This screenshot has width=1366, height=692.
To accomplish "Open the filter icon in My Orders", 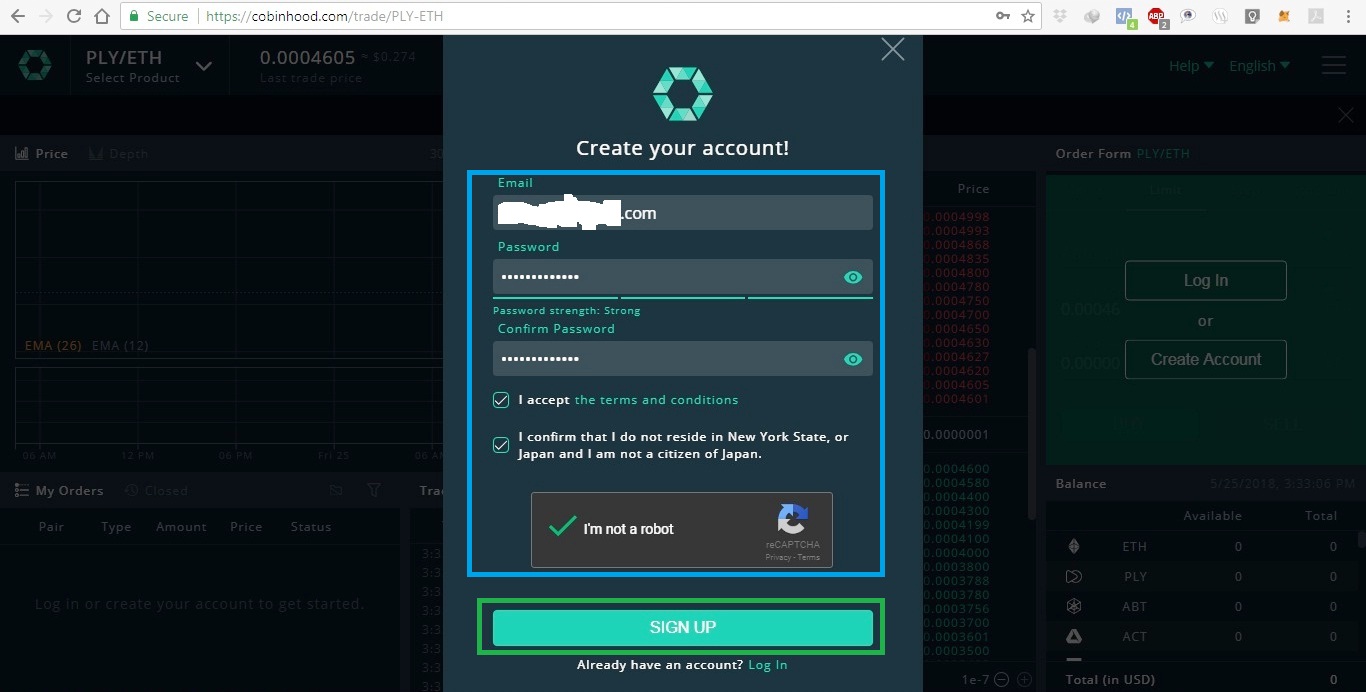I will click(x=373, y=490).
